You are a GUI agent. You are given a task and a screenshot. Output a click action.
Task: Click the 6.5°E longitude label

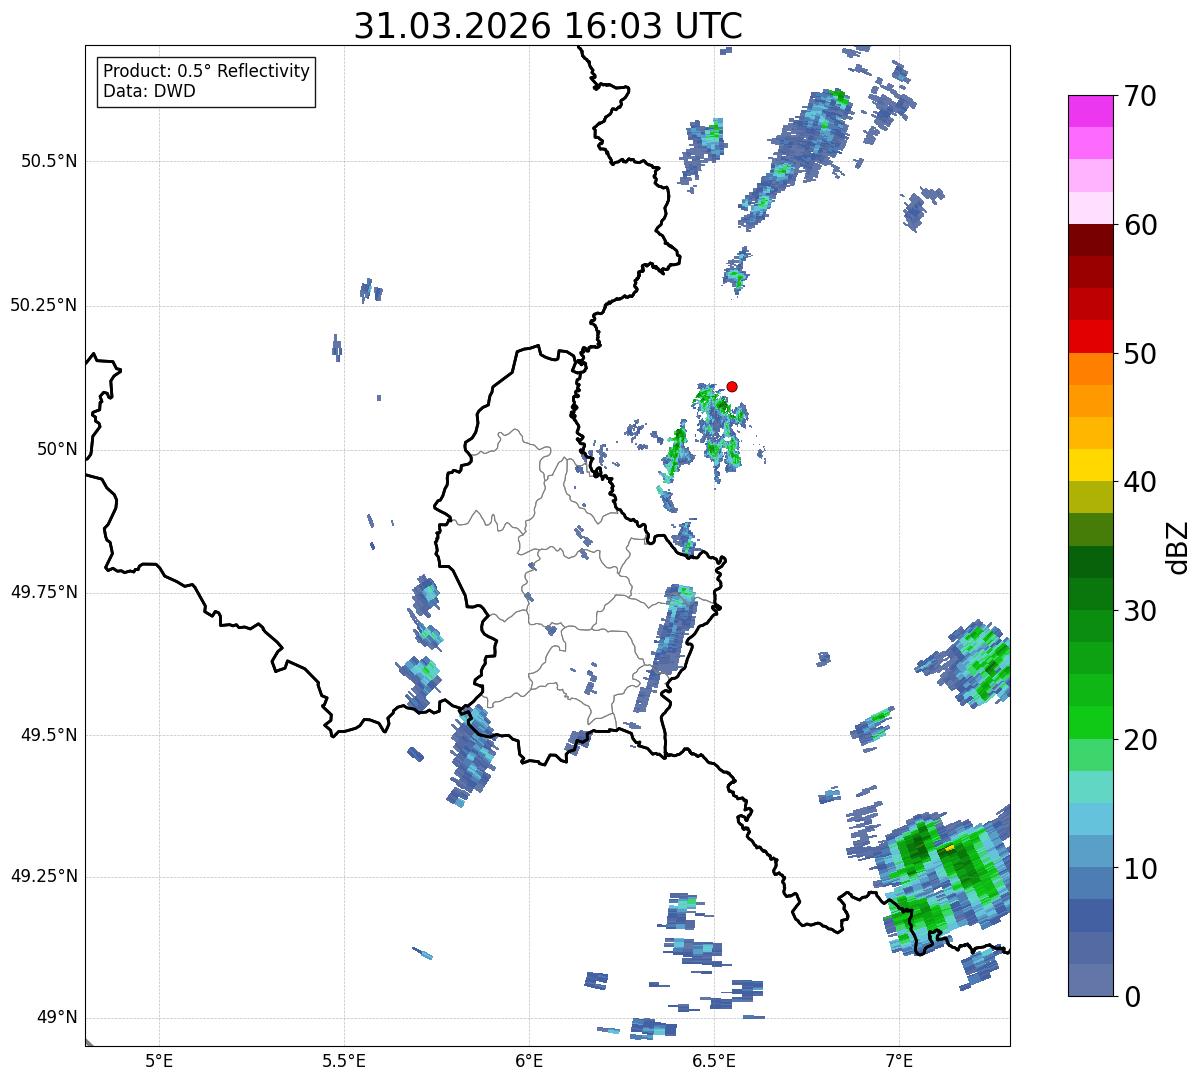(x=714, y=1060)
